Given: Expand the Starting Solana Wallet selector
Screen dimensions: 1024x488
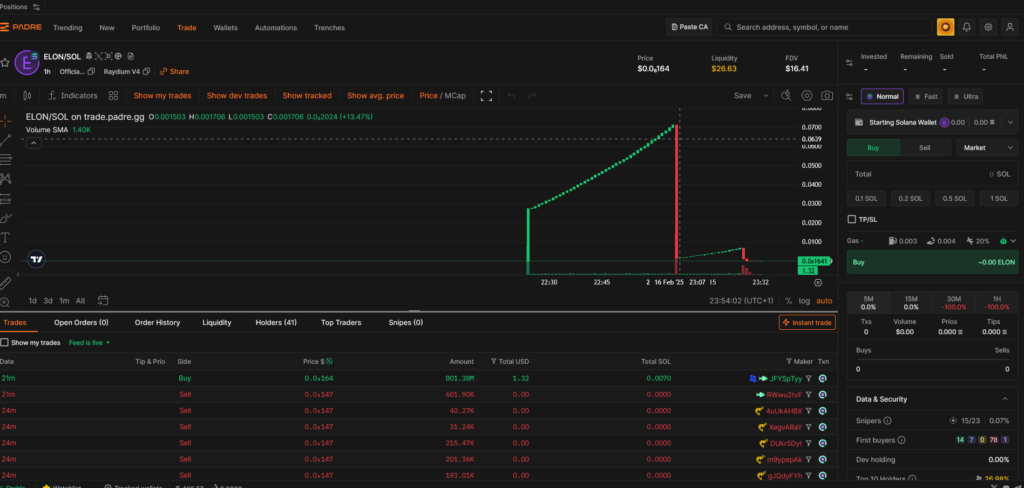Looking at the screenshot, I should tap(1010, 122).
